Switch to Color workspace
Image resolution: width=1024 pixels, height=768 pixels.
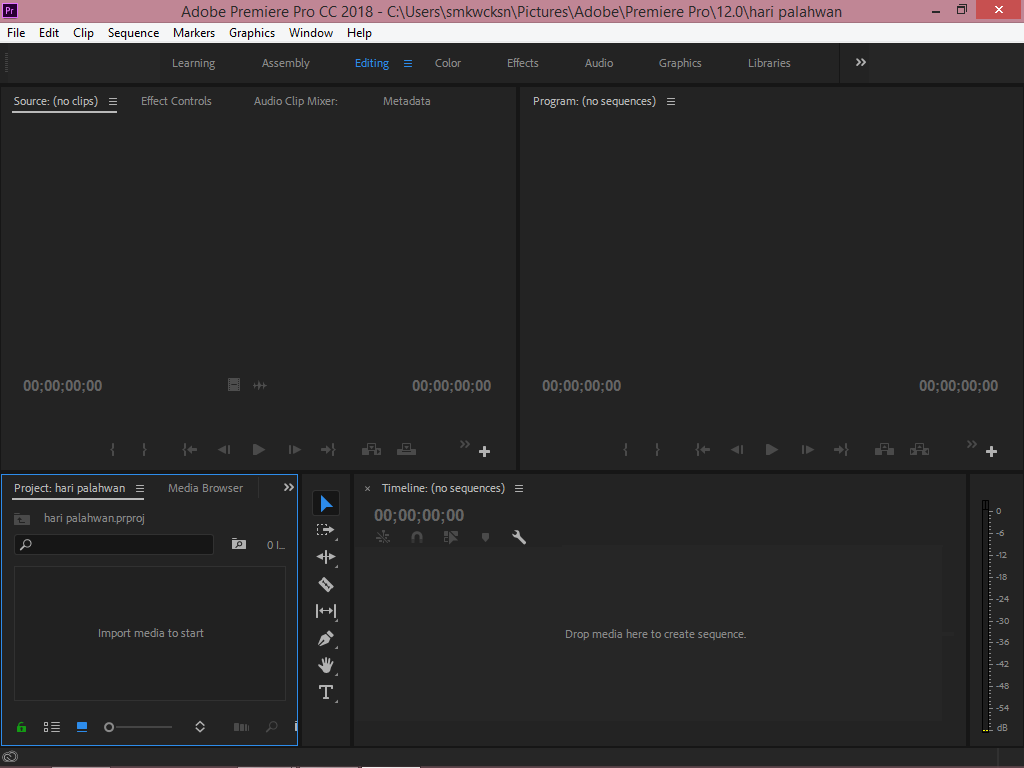[x=448, y=63]
